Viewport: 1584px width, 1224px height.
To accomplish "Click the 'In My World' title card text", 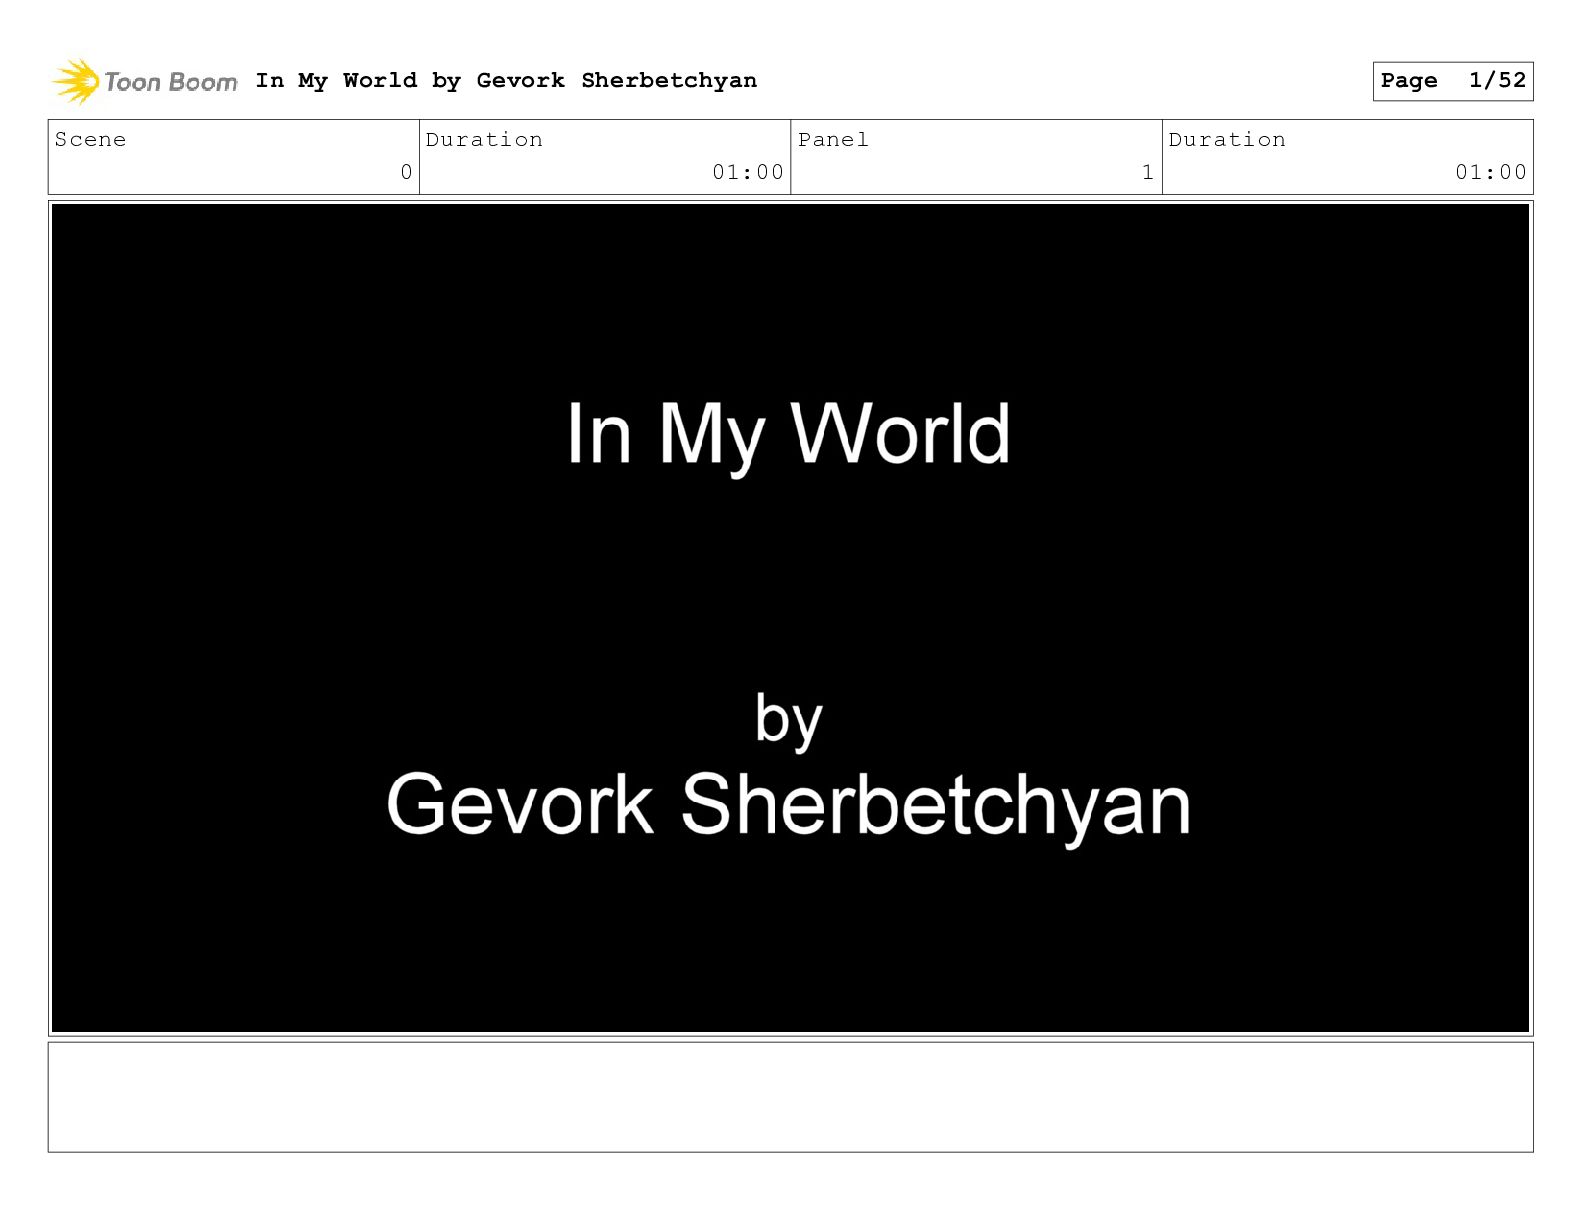I will [788, 434].
